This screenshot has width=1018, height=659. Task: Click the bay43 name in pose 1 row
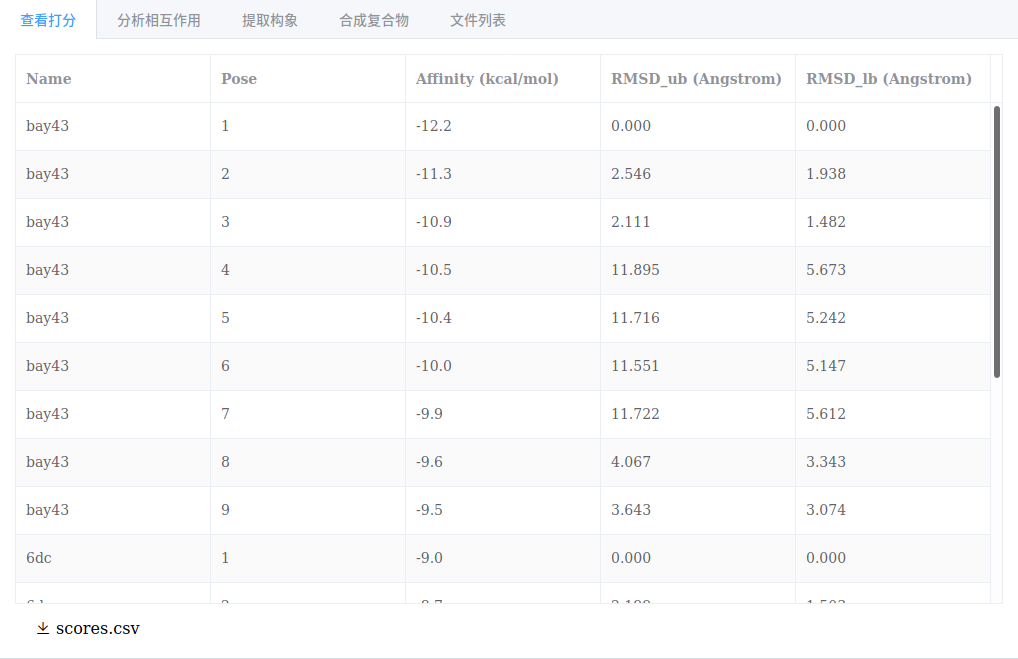tap(47, 126)
